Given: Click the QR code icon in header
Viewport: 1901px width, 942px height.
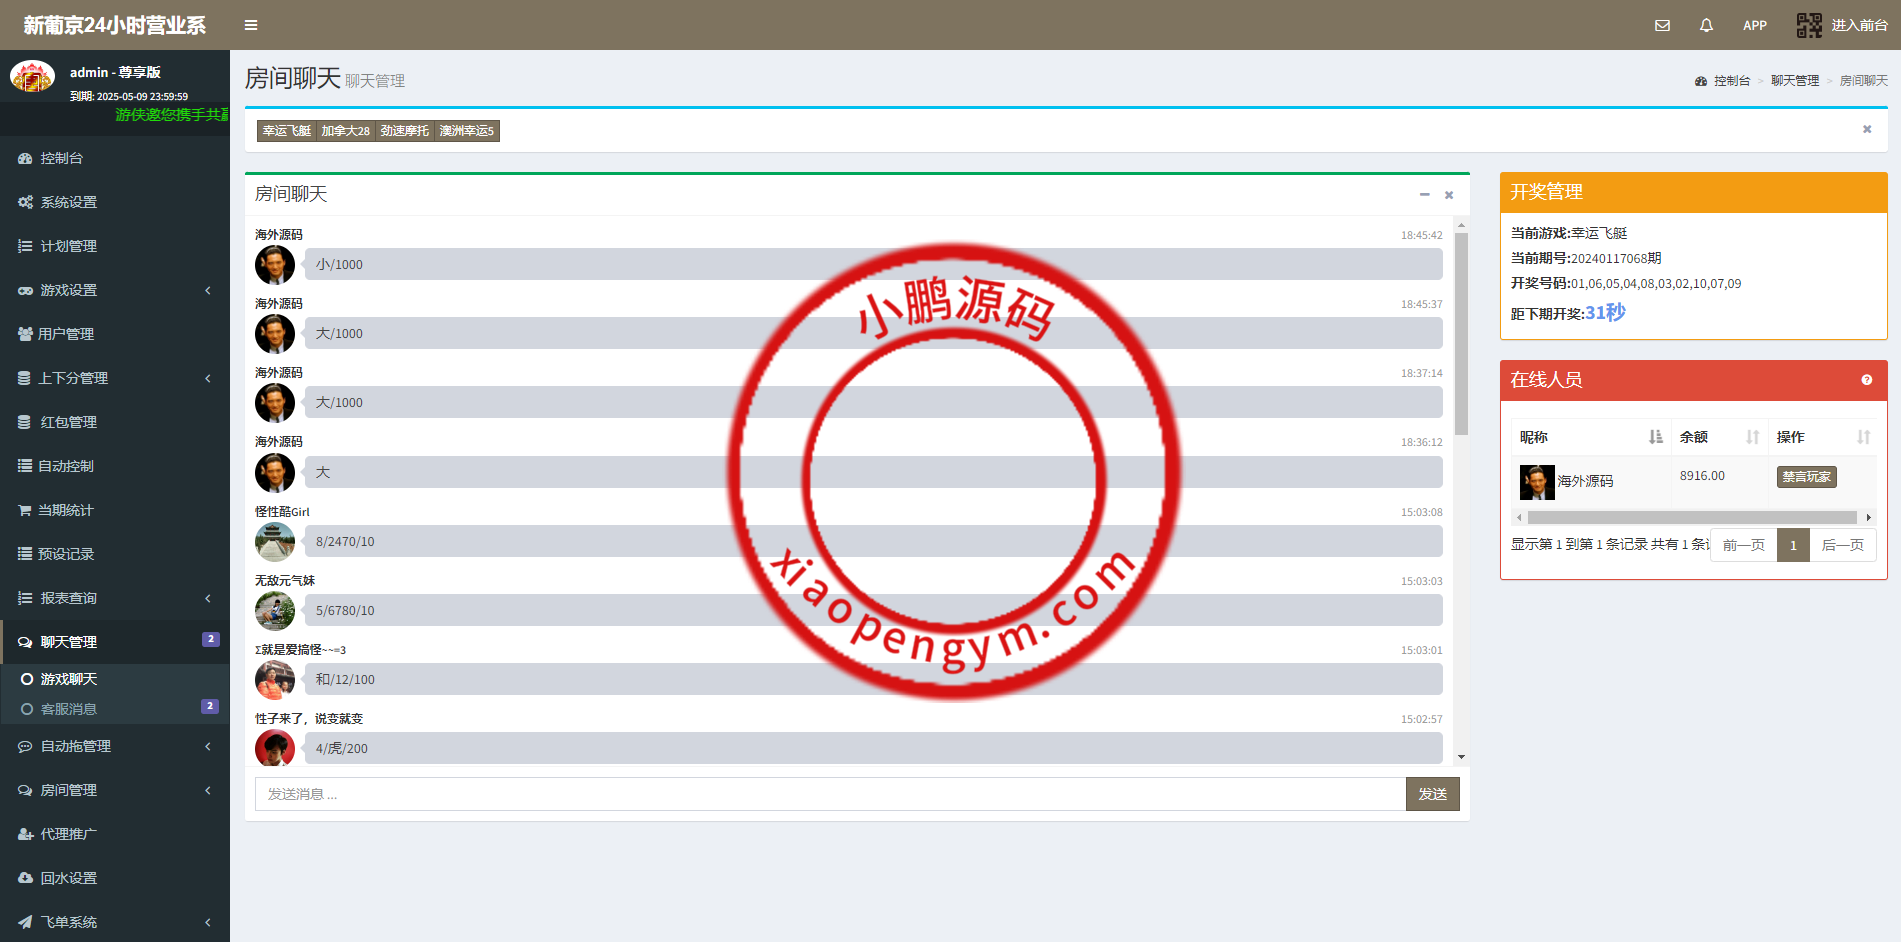Looking at the screenshot, I should click(x=1809, y=25).
